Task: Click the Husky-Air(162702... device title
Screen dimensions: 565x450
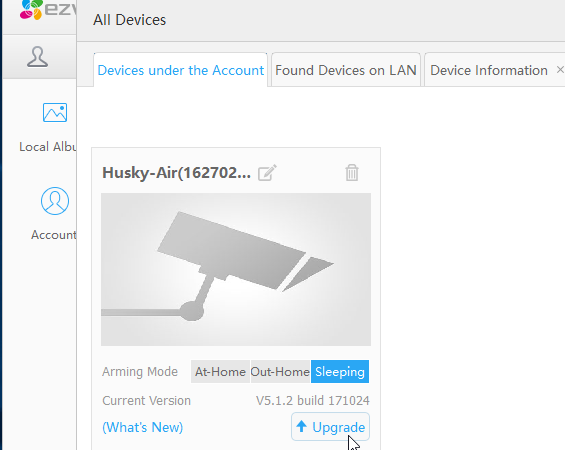Action: point(177,173)
